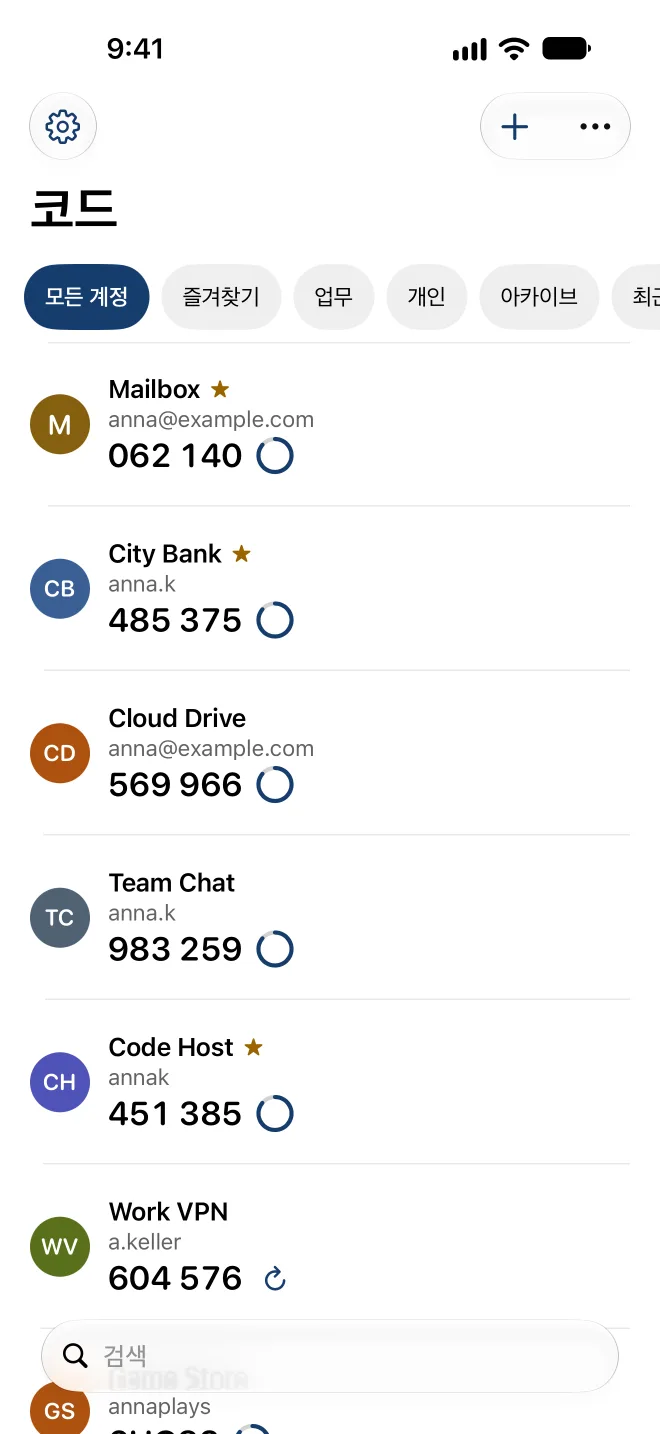Select the 모든 계정 filter chip

[86, 297]
